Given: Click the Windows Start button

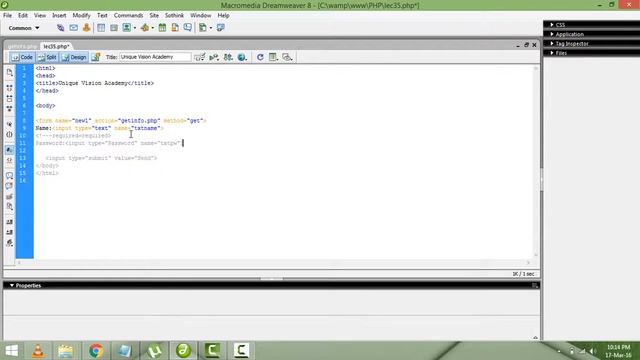Looking at the screenshot, I should click(12, 351).
